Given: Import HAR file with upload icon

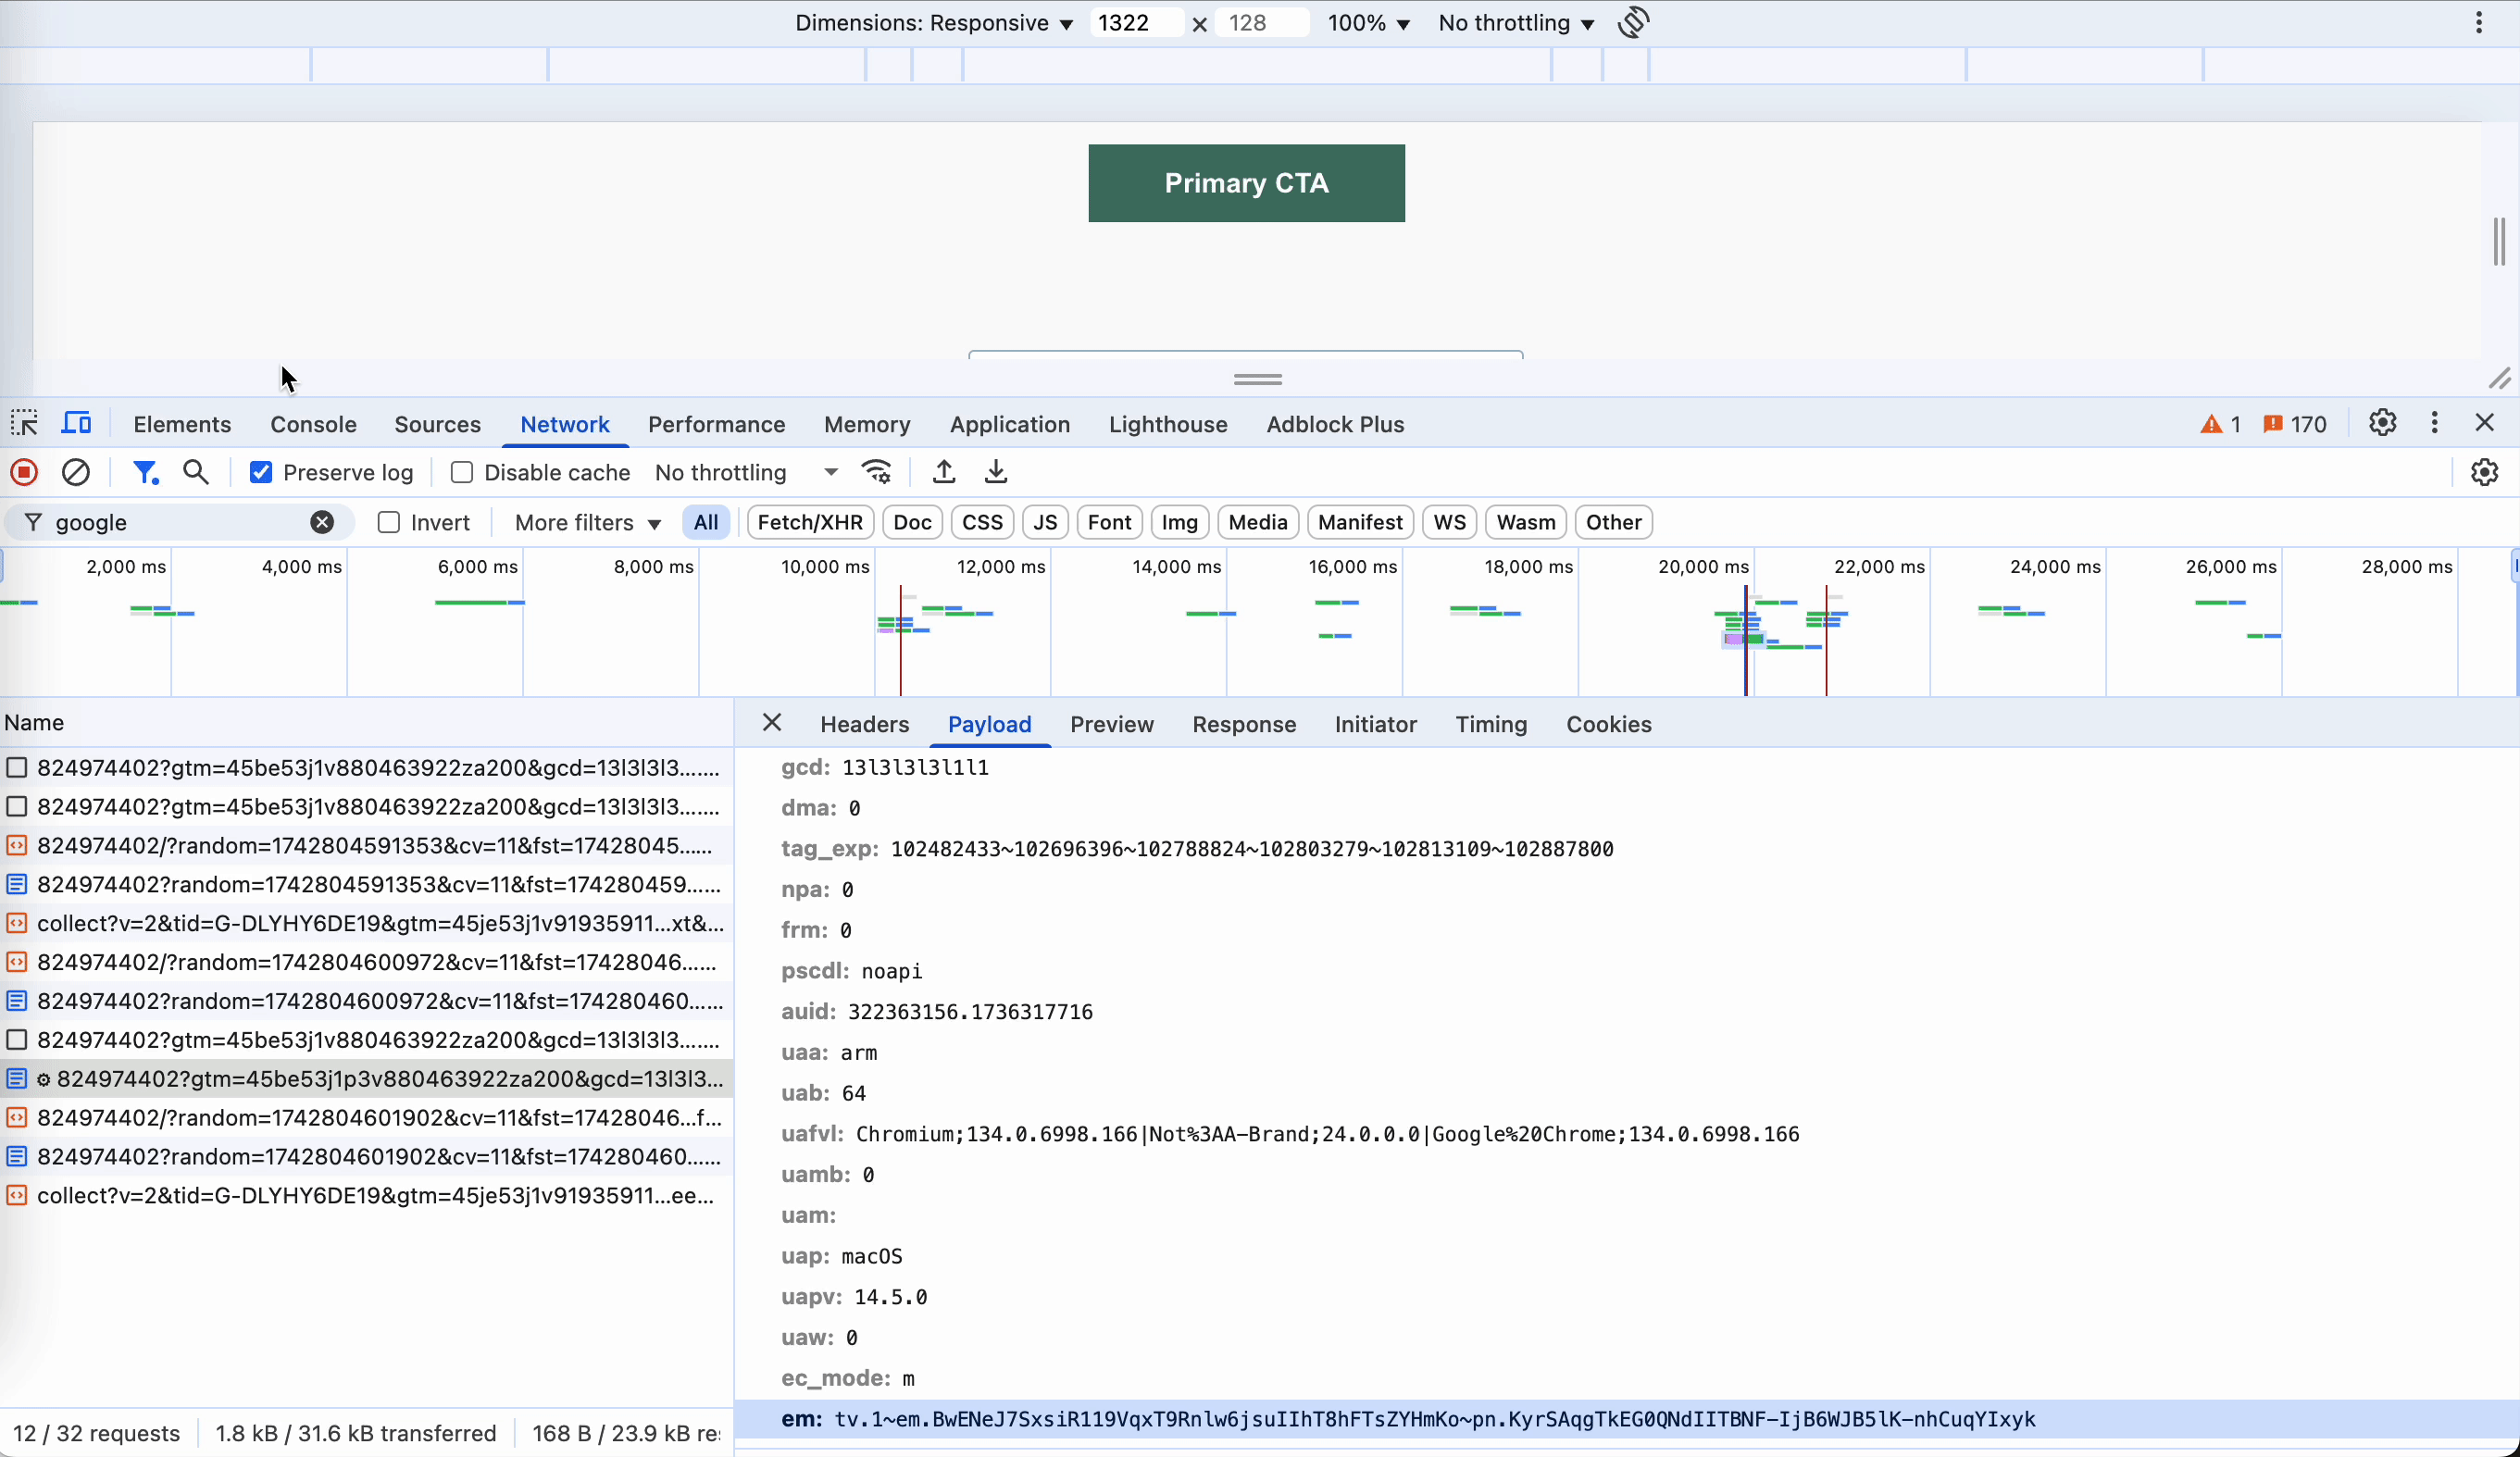Looking at the screenshot, I should (x=944, y=472).
